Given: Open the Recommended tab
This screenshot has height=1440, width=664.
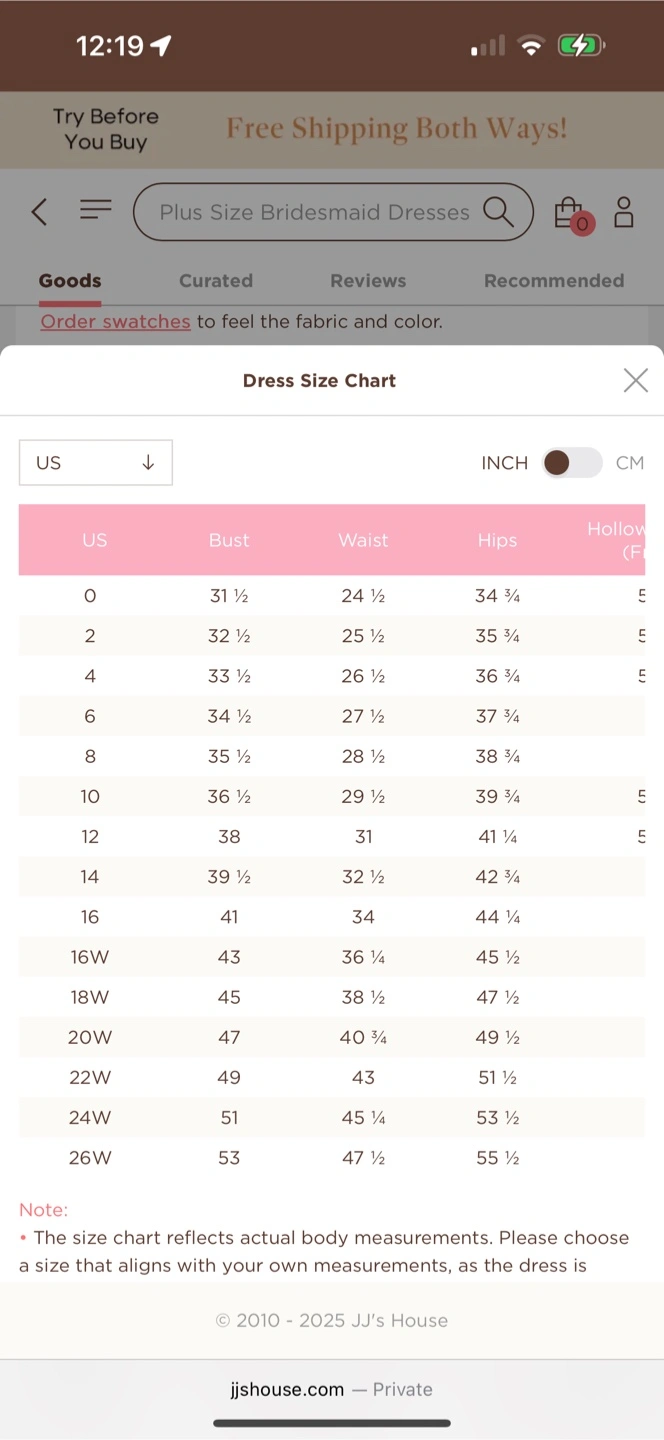Looking at the screenshot, I should pyautogui.click(x=554, y=281).
